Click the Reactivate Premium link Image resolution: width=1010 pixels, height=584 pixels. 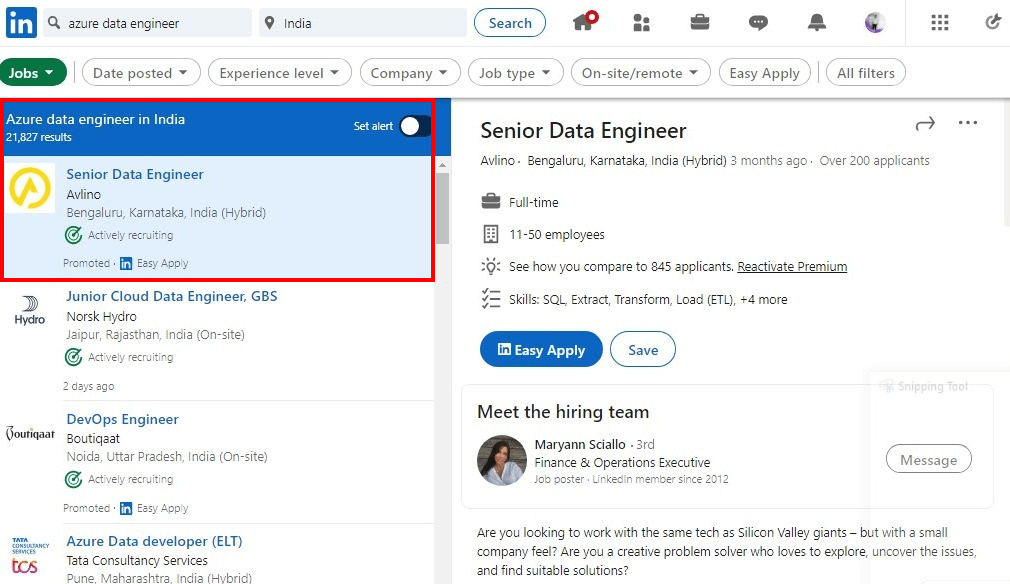coord(792,267)
